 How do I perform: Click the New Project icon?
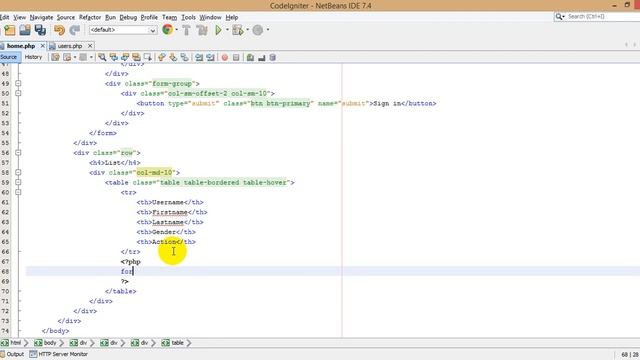click(x=10, y=30)
